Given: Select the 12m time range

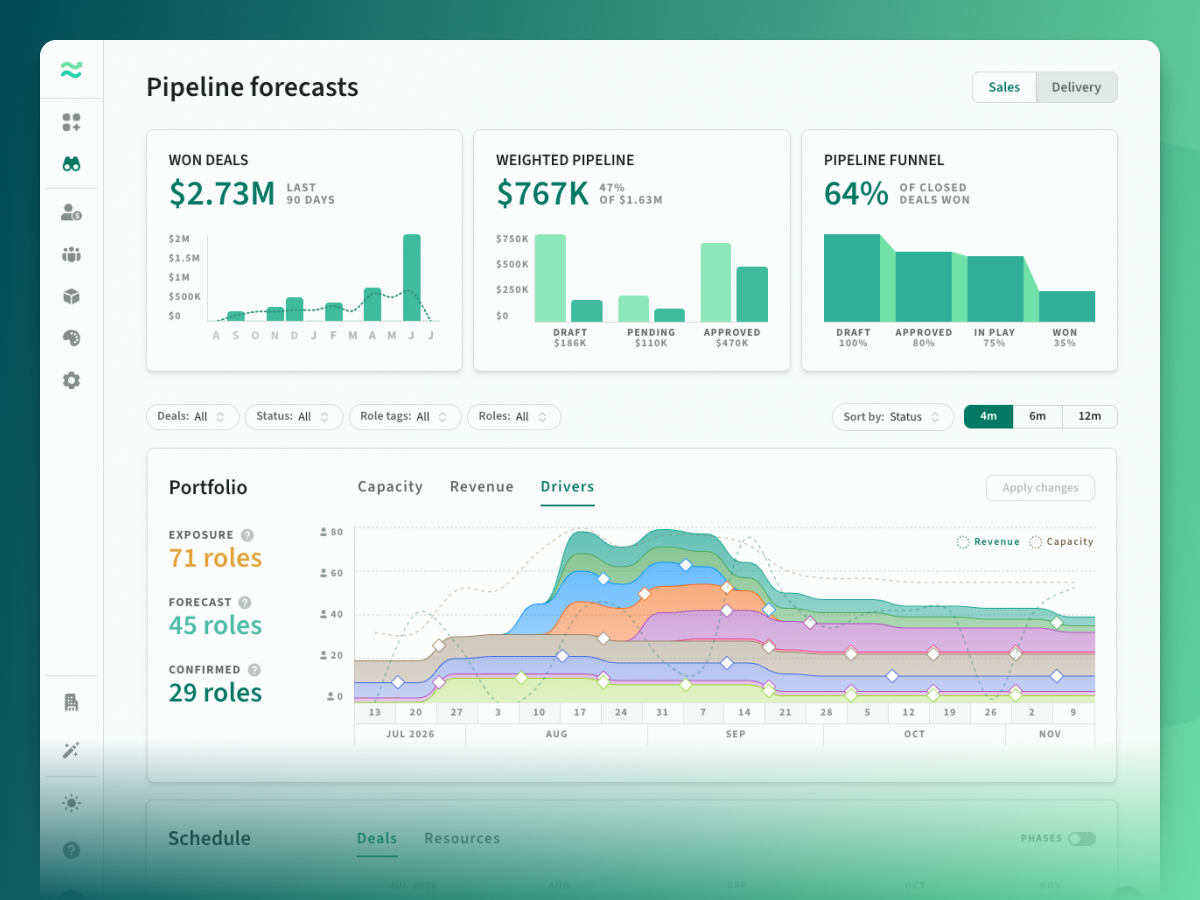Looking at the screenshot, I should coord(1089,417).
